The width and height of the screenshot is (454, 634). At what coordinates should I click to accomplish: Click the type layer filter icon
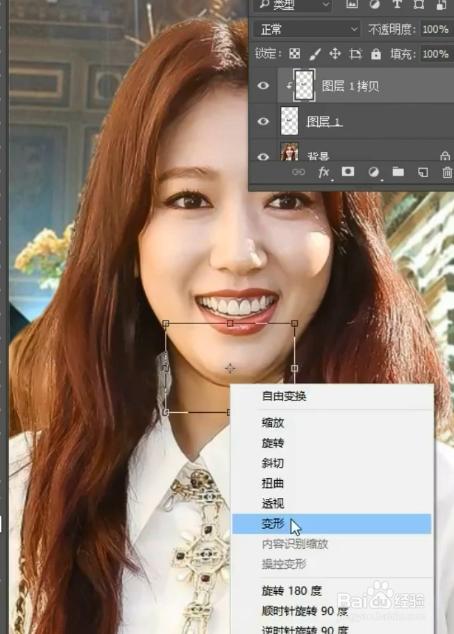pos(397,4)
